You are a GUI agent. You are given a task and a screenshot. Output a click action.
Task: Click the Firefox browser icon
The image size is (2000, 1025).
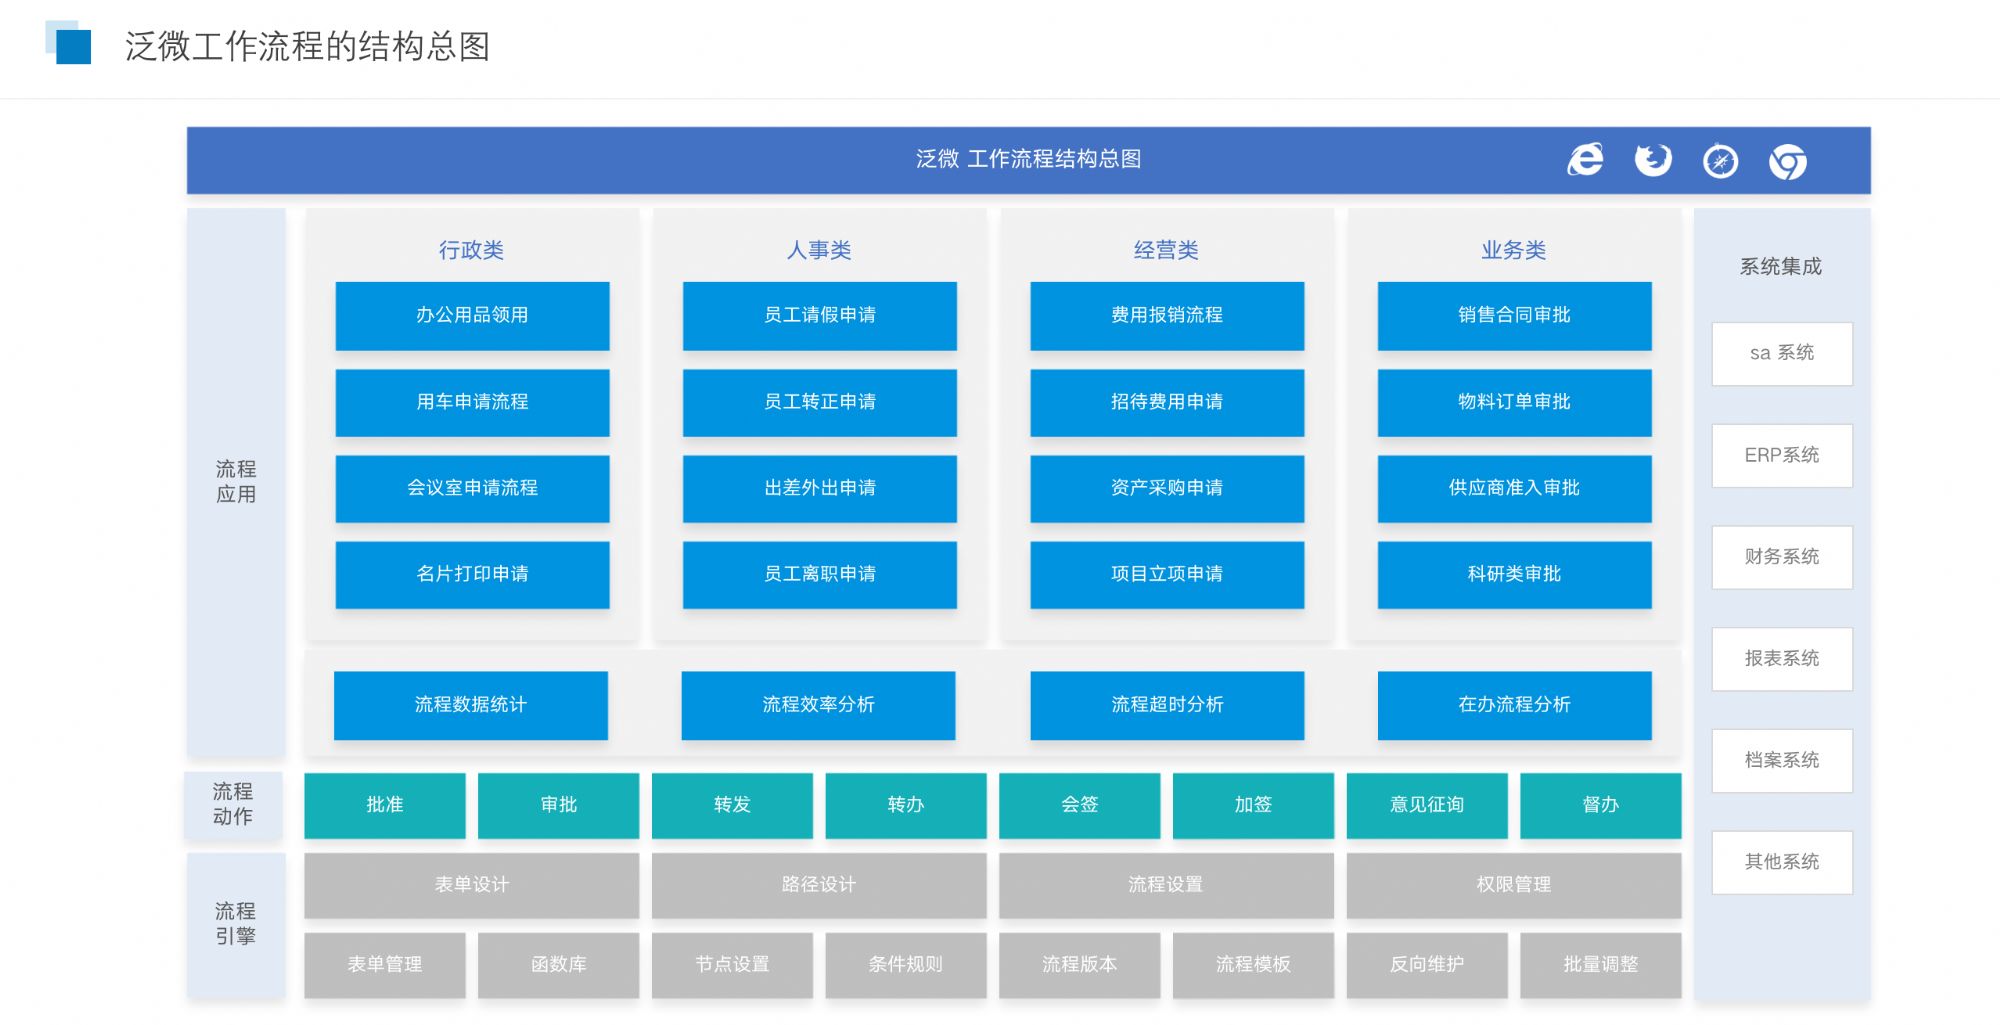(x=1653, y=160)
